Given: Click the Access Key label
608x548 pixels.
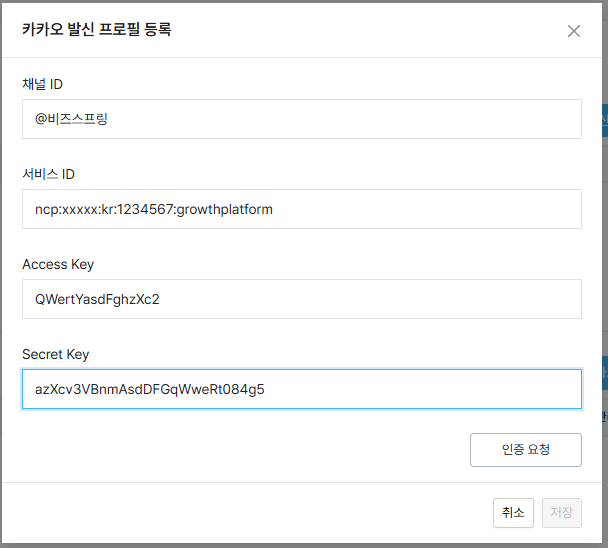Looking at the screenshot, I should tap(58, 264).
